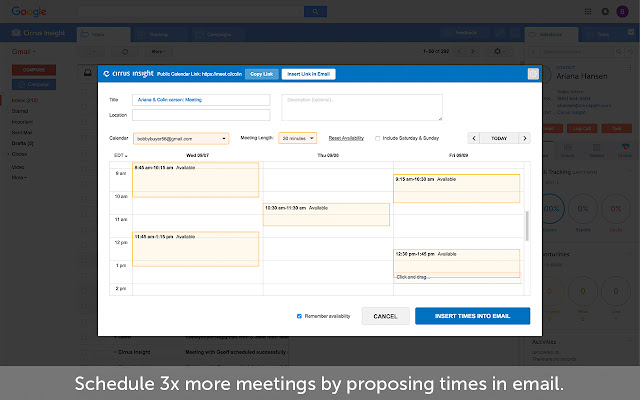Go to next week arrow
Screen dimensions: 640x400
click(x=525, y=138)
